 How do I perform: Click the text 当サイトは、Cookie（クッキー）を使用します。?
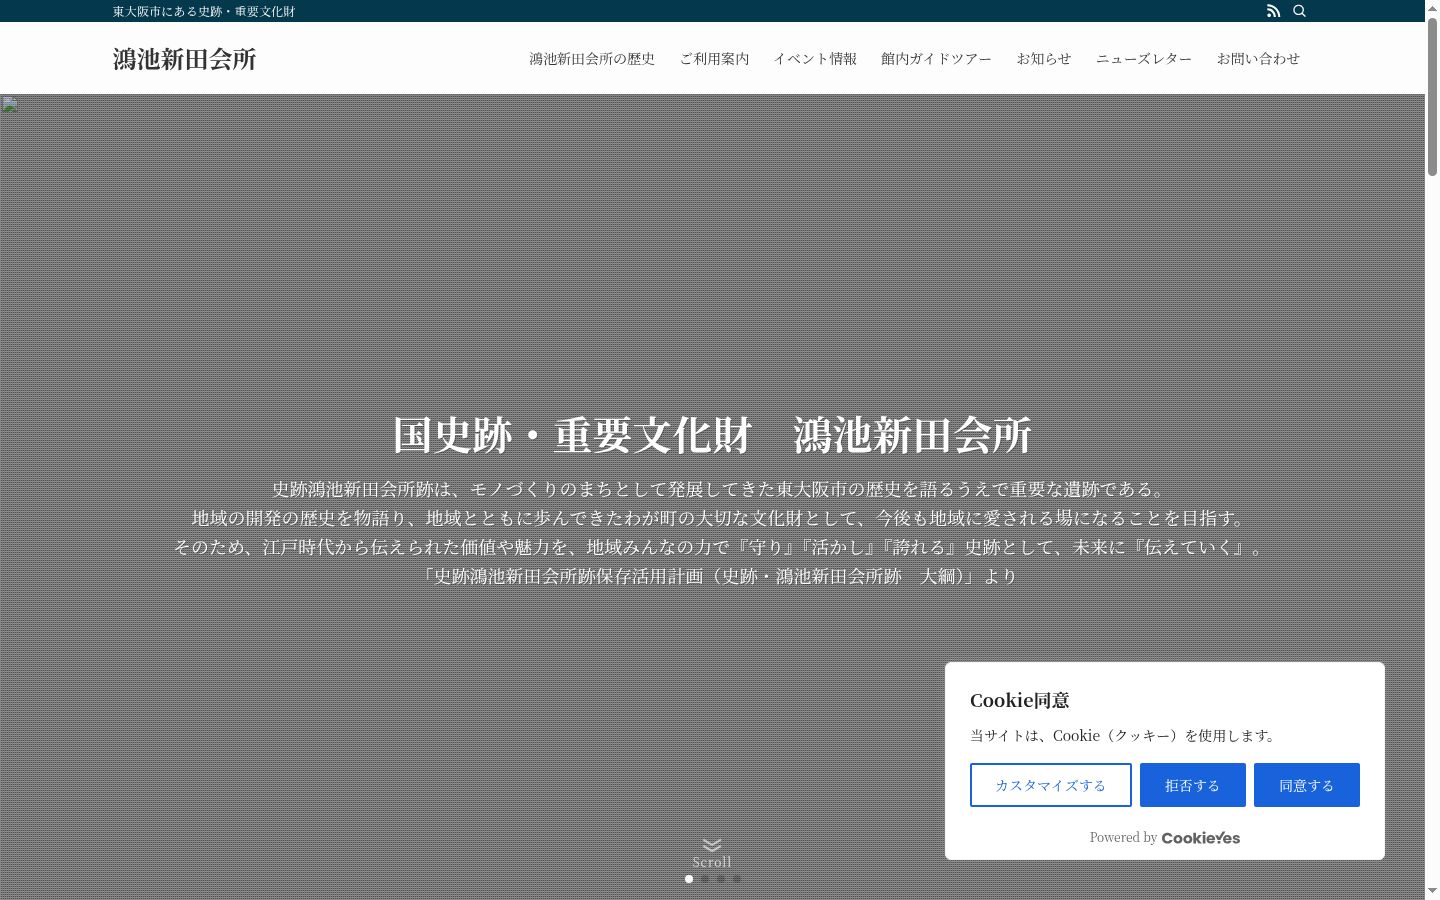pyautogui.click(x=1125, y=735)
